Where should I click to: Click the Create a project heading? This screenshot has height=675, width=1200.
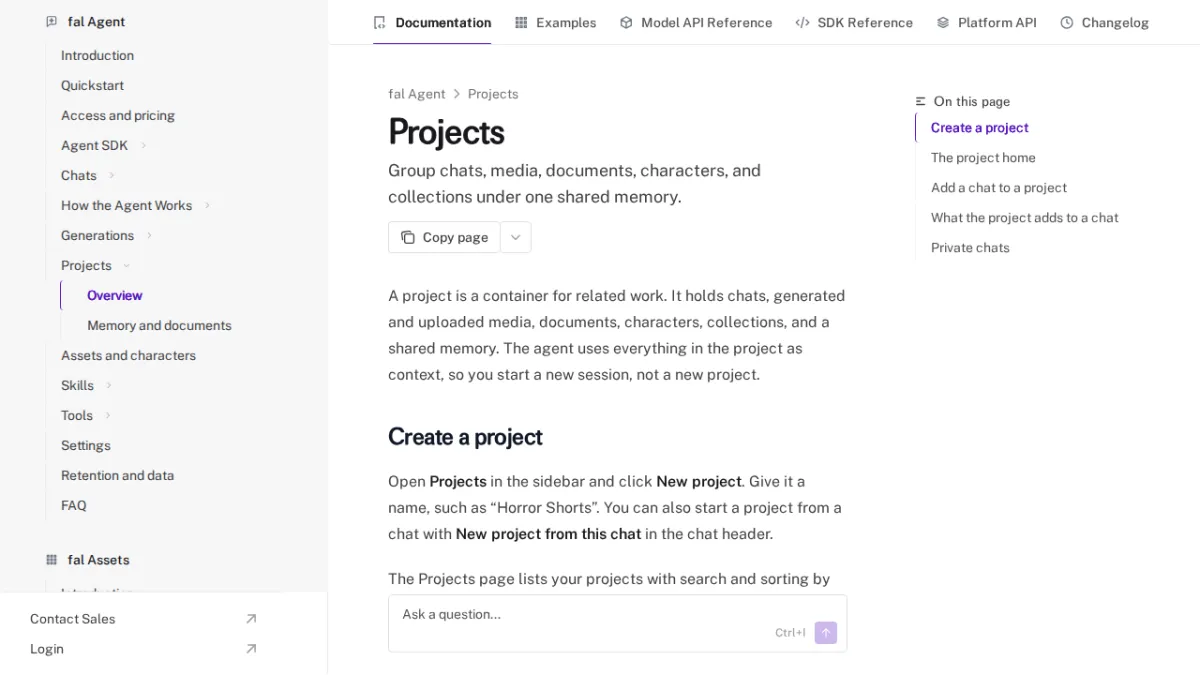click(465, 437)
